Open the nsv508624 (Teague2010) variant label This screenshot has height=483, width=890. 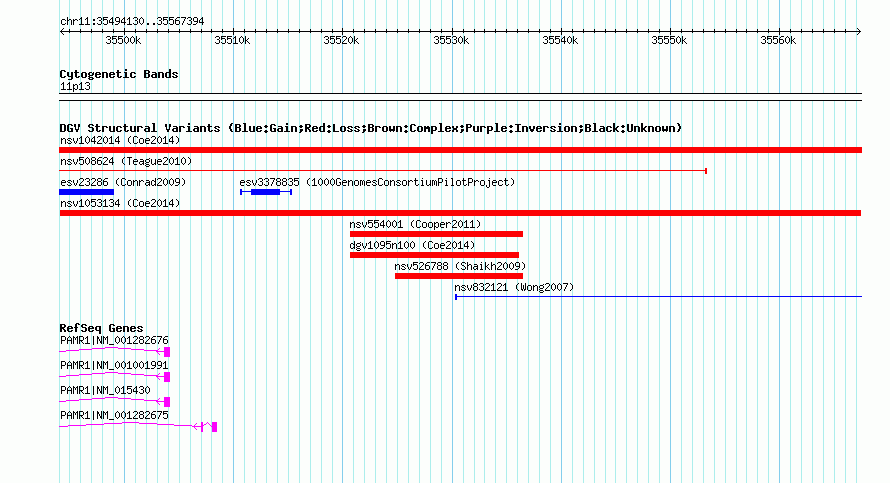[x=126, y=161]
